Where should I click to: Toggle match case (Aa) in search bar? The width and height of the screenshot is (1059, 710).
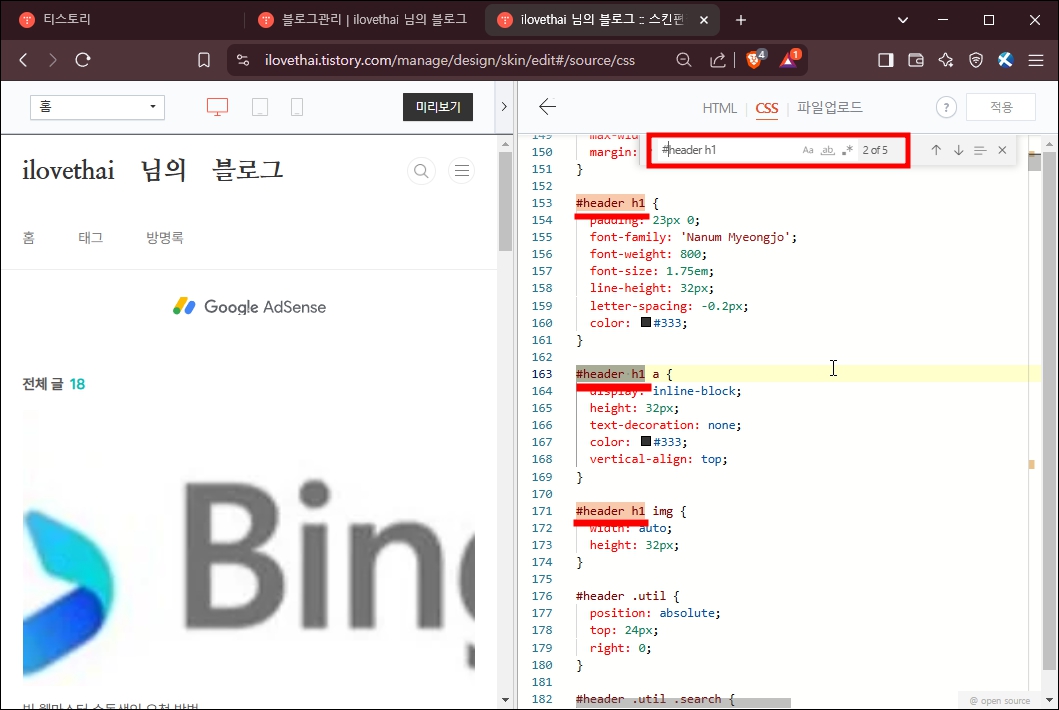point(807,149)
